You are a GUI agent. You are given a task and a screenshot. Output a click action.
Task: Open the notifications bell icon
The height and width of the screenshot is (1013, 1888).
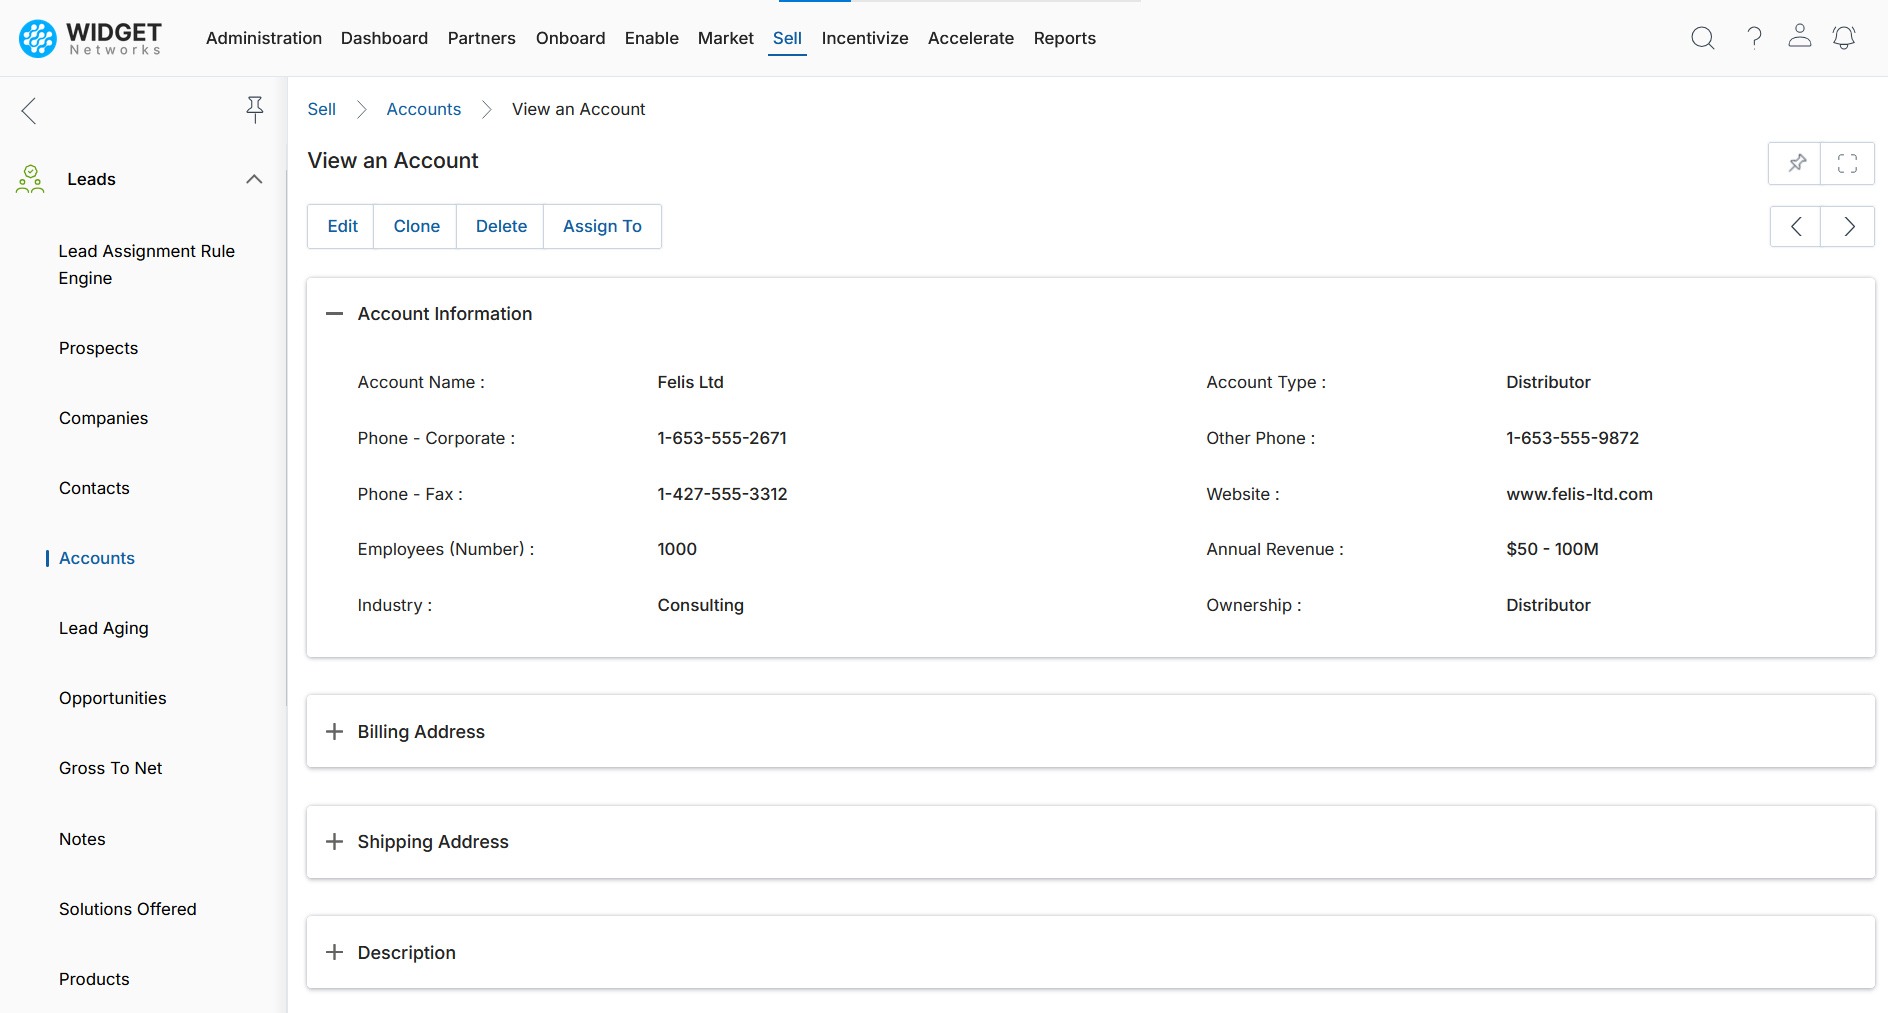(1843, 38)
